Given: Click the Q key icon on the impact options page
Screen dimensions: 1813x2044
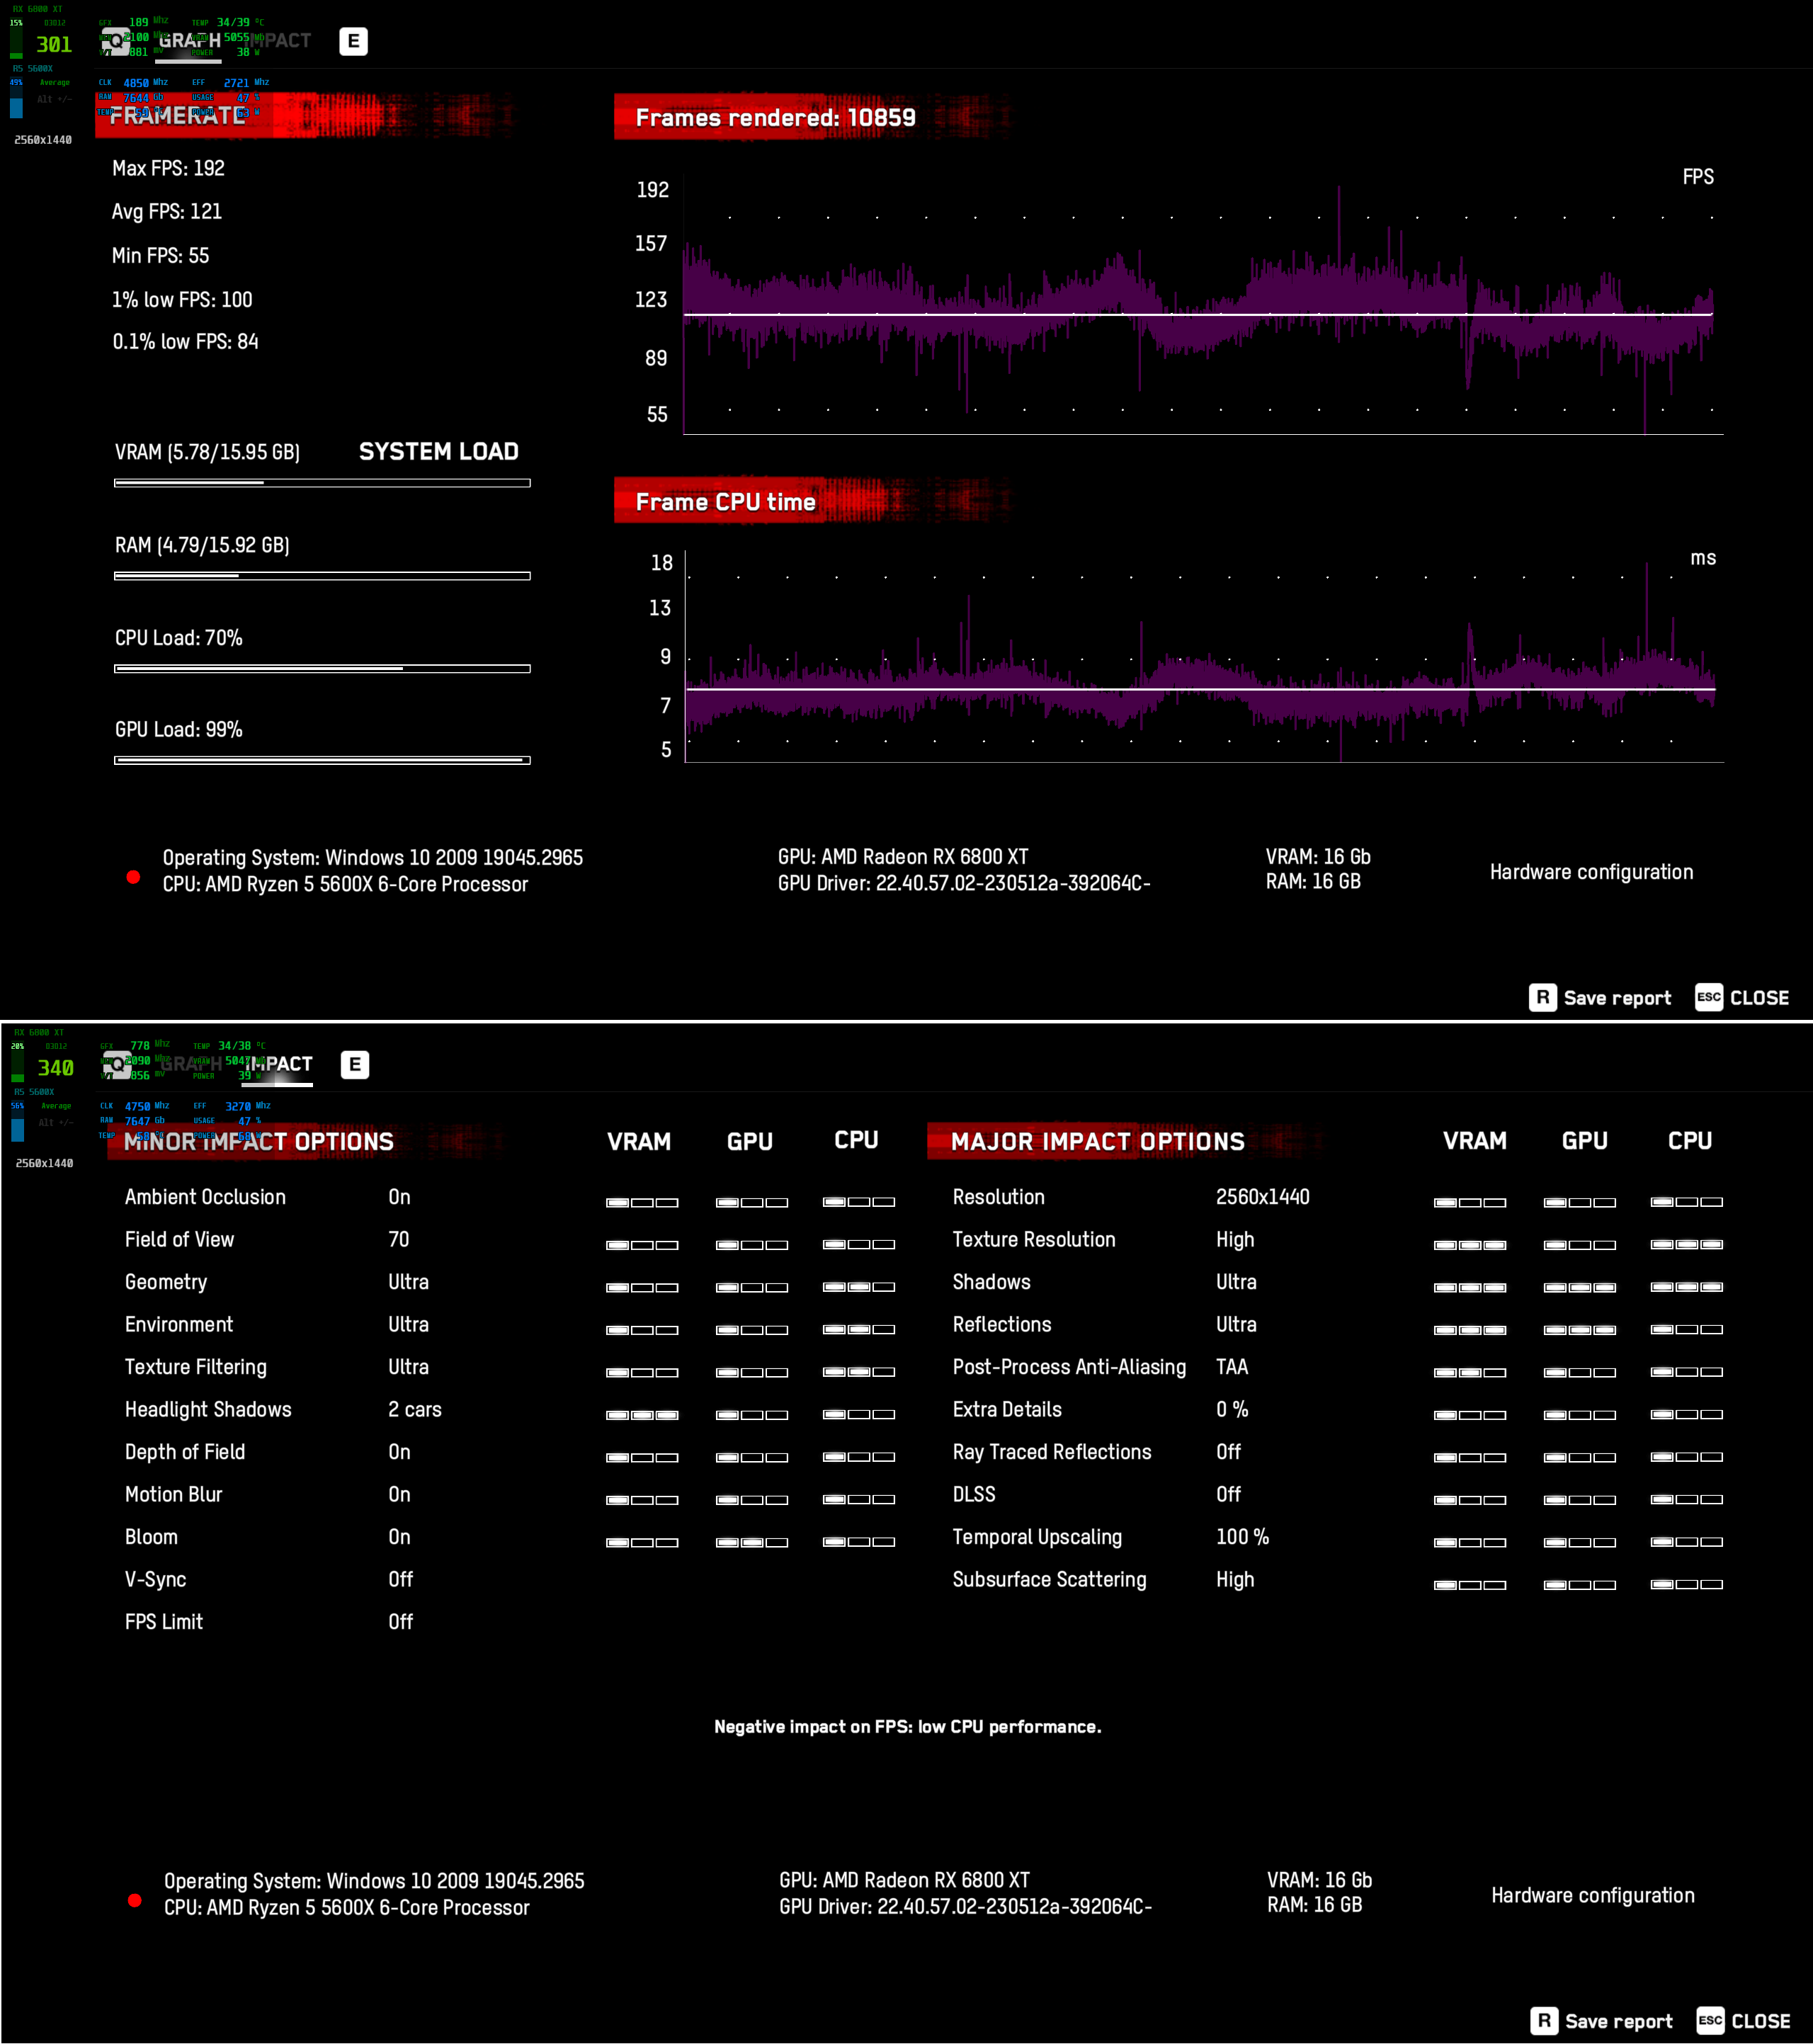Looking at the screenshot, I should tap(117, 1065).
